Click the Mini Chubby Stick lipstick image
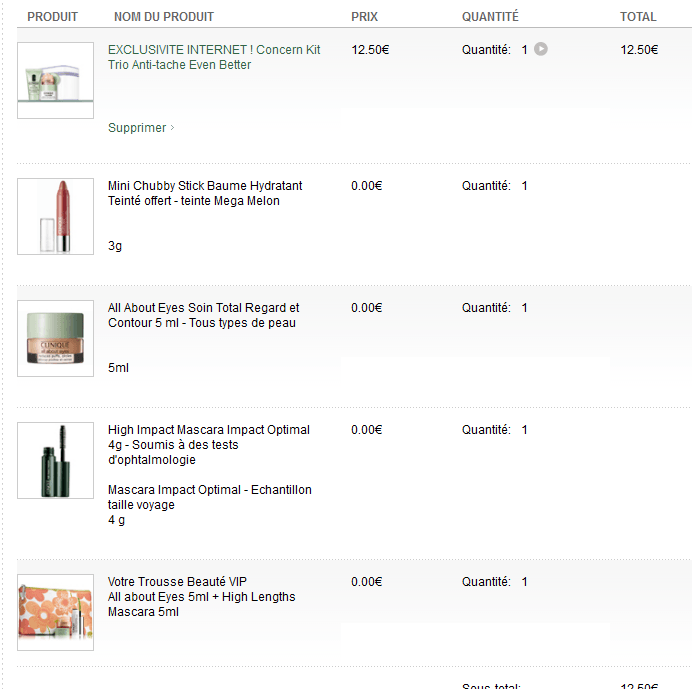This screenshot has height=689, width=692. pyautogui.click(x=55, y=216)
